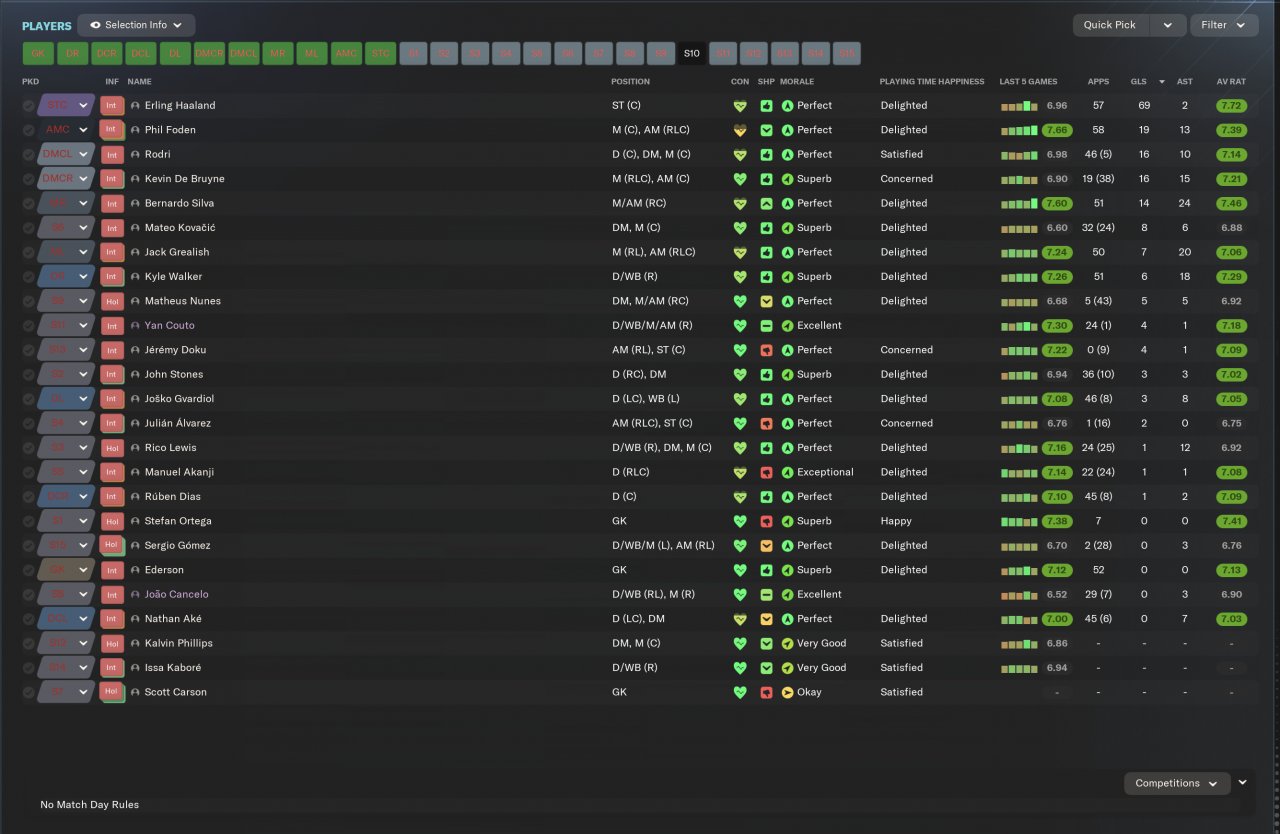The width and height of the screenshot is (1280, 834).
Task: Open Phil Foden's AMC position picker
Action: 66,130
